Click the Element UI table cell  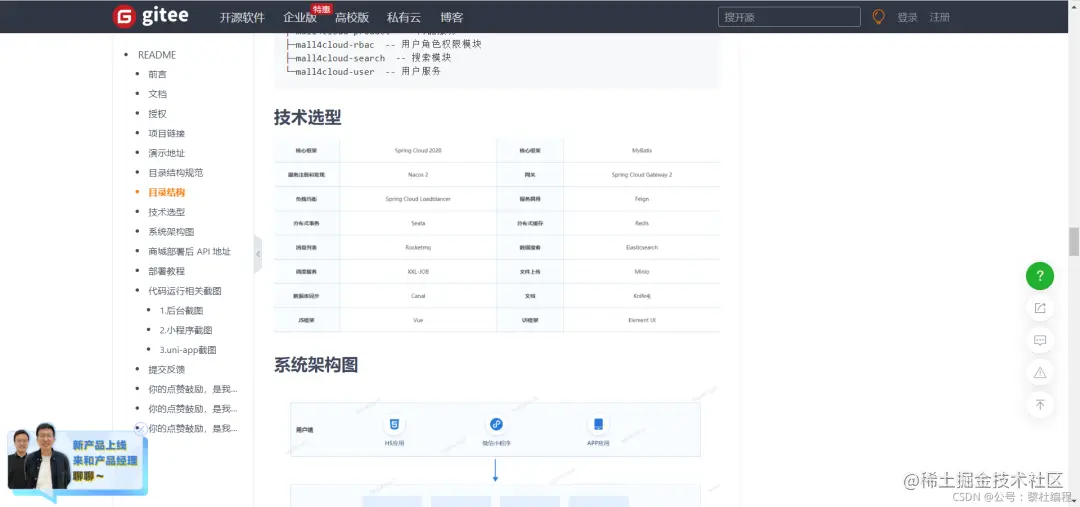[642, 320]
